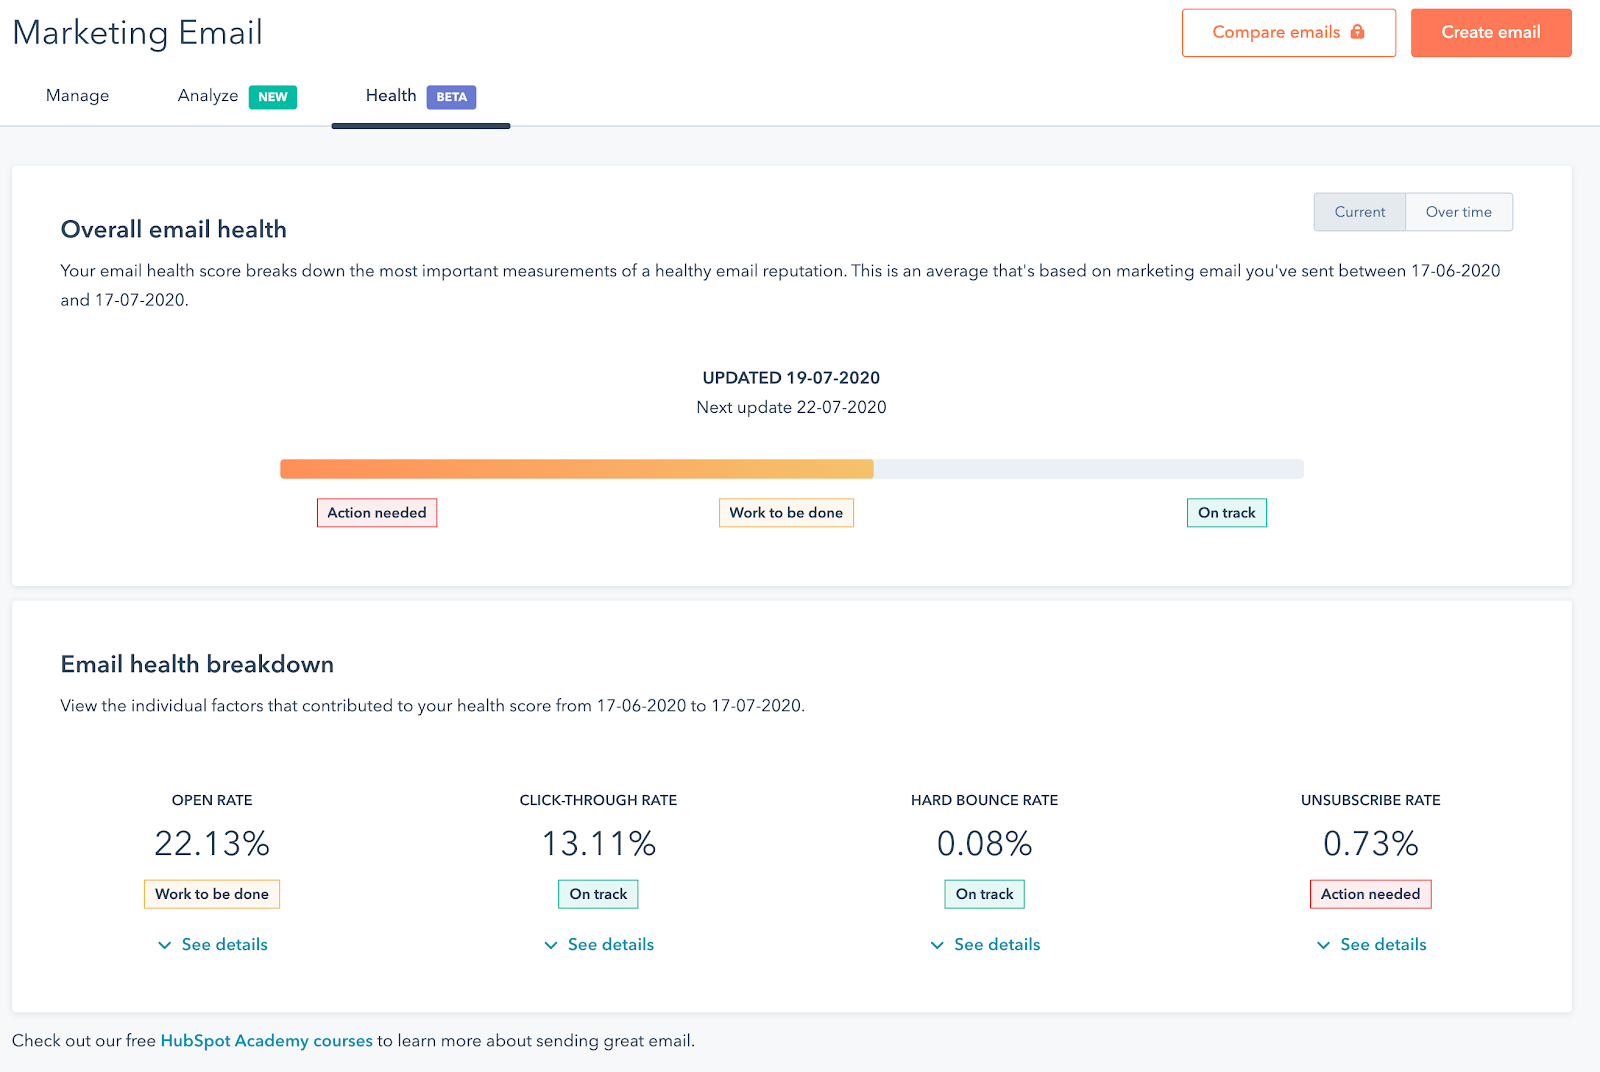This screenshot has width=1600, height=1072.
Task: Switch to Current health view
Action: coord(1359,212)
